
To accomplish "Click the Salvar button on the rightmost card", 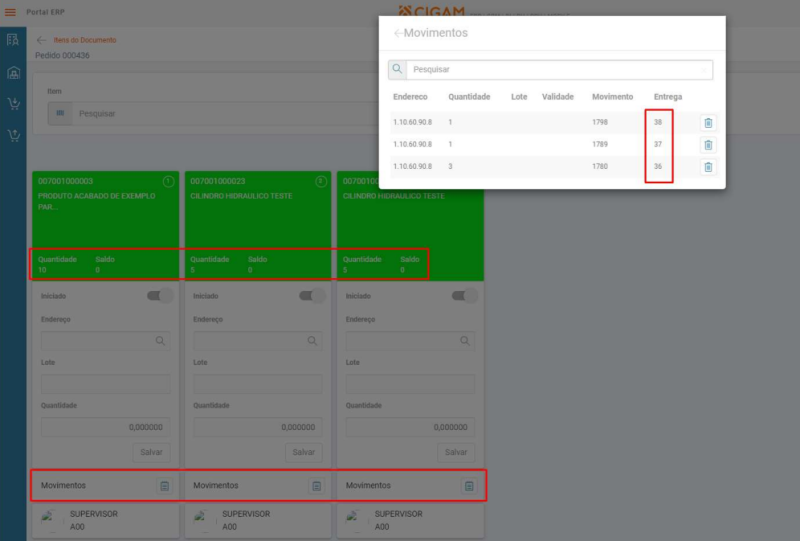I will 456,452.
